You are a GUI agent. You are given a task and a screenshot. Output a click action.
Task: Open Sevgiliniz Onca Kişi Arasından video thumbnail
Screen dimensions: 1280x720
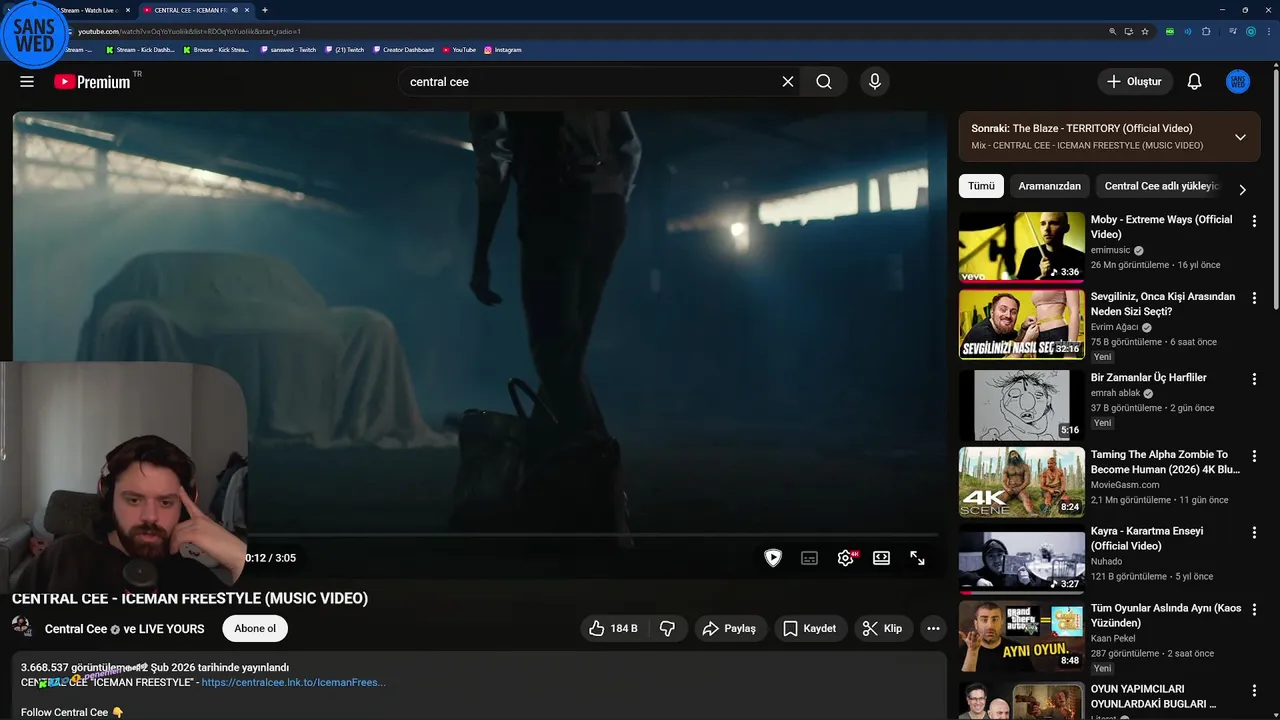click(x=1021, y=324)
